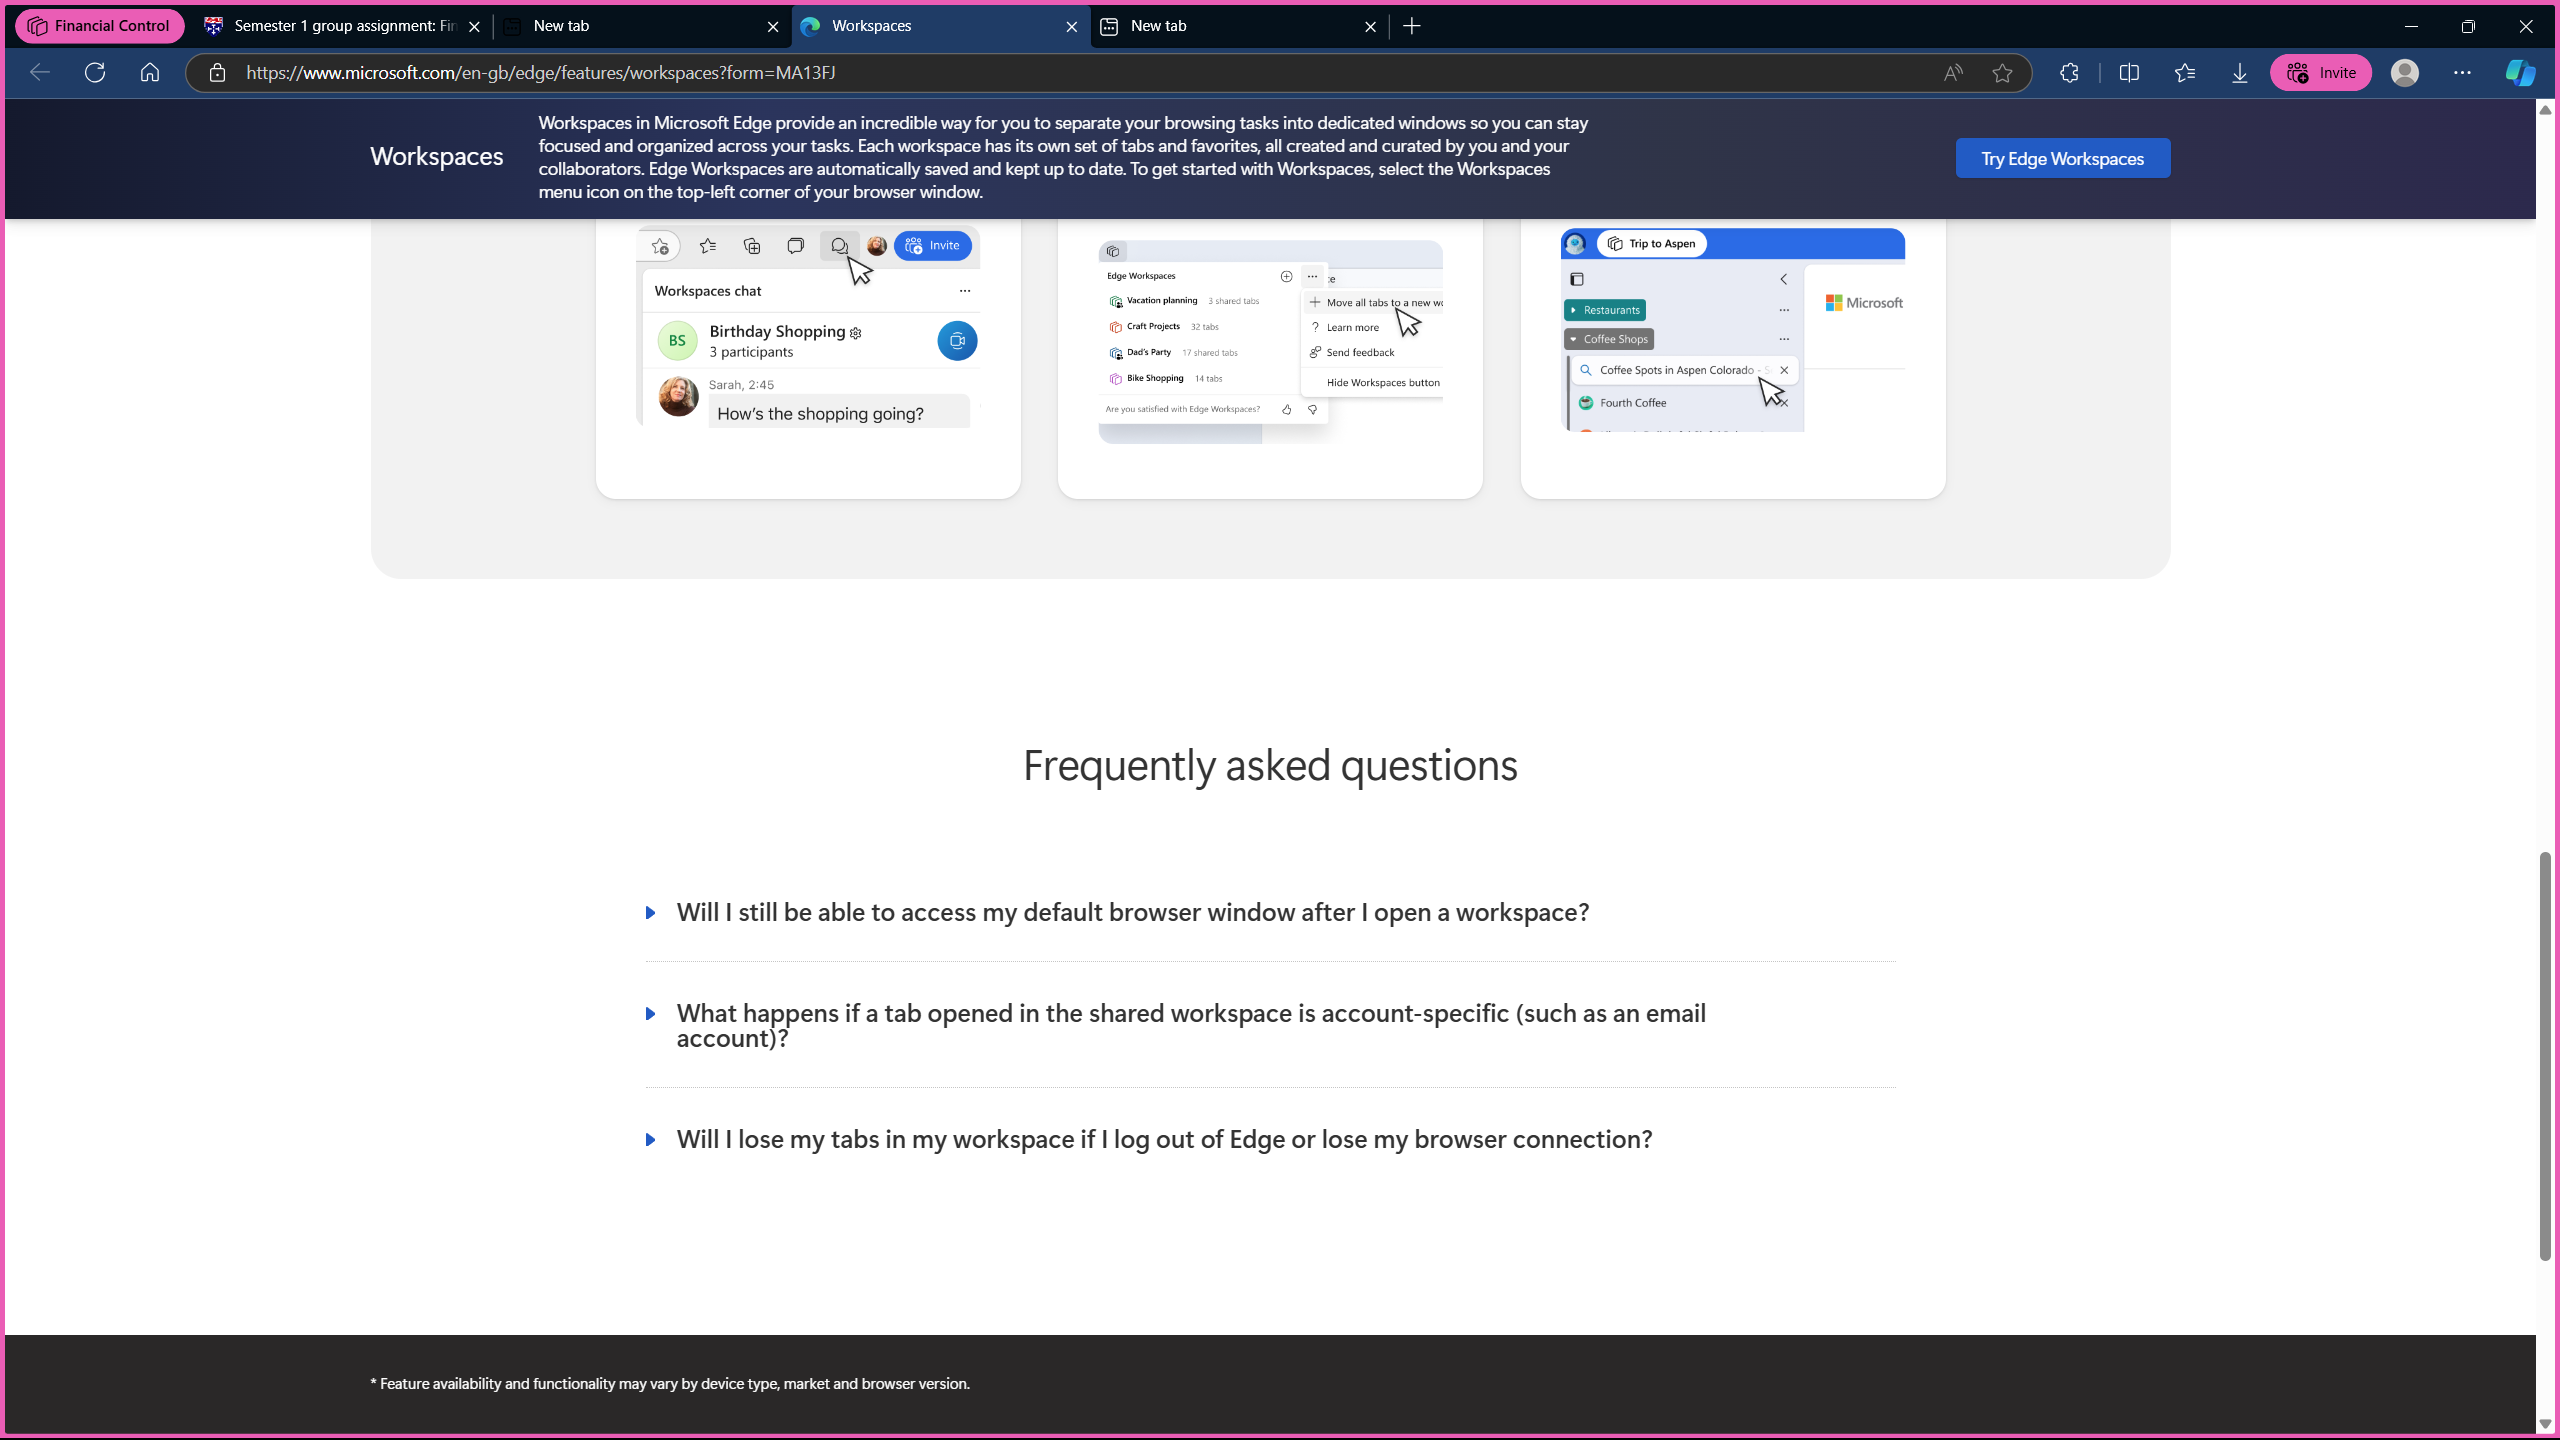Click the Workspaces page heading
2560x1440 pixels.
coord(437,156)
